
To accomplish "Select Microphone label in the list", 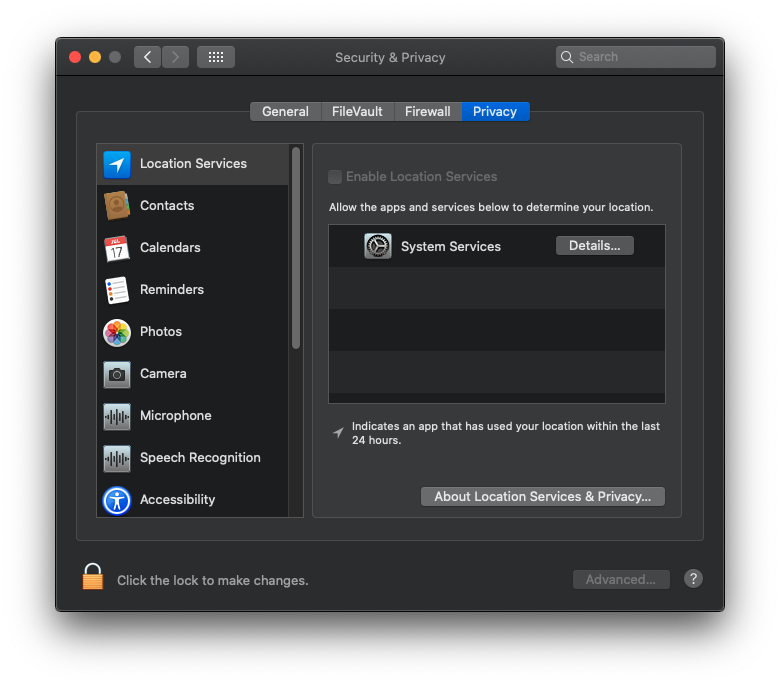I will tap(176, 416).
